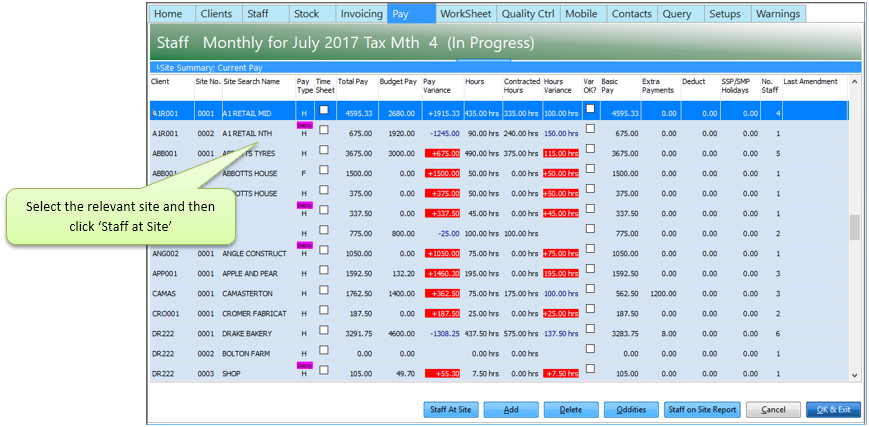The width and height of the screenshot is (869, 427).
Task: Tick Time Sheet checkbox for A1 RETAIL MID
Action: [x=324, y=110]
